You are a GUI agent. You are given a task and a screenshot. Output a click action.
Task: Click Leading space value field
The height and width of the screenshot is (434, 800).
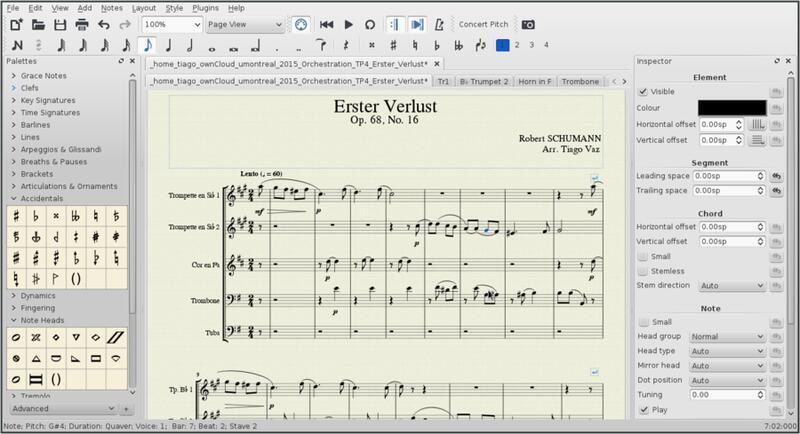[729, 176]
